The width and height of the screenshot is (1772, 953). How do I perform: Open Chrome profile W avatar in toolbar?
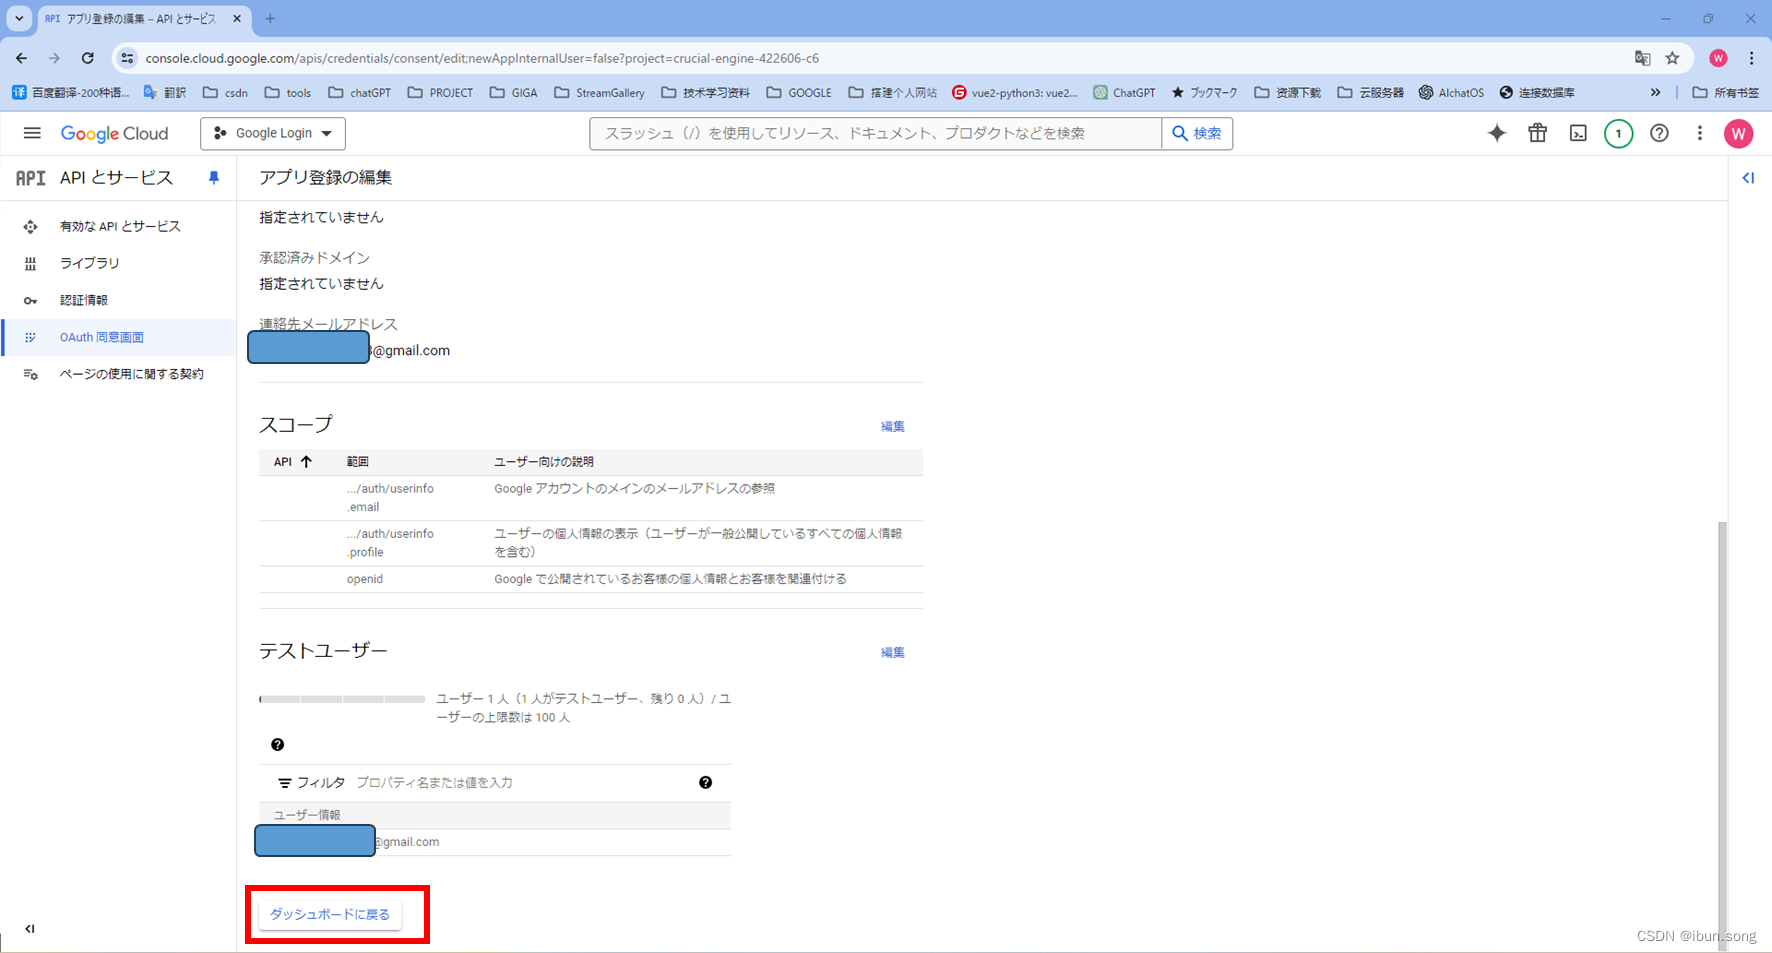1718,58
